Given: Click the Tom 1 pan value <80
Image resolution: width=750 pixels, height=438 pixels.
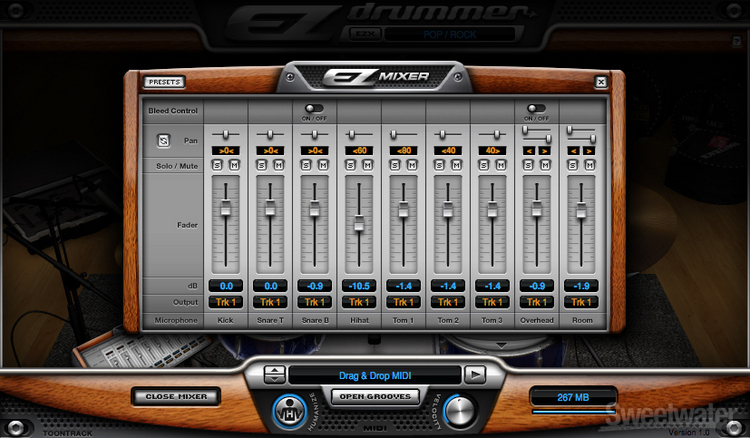Looking at the screenshot, I should pyautogui.click(x=404, y=151).
